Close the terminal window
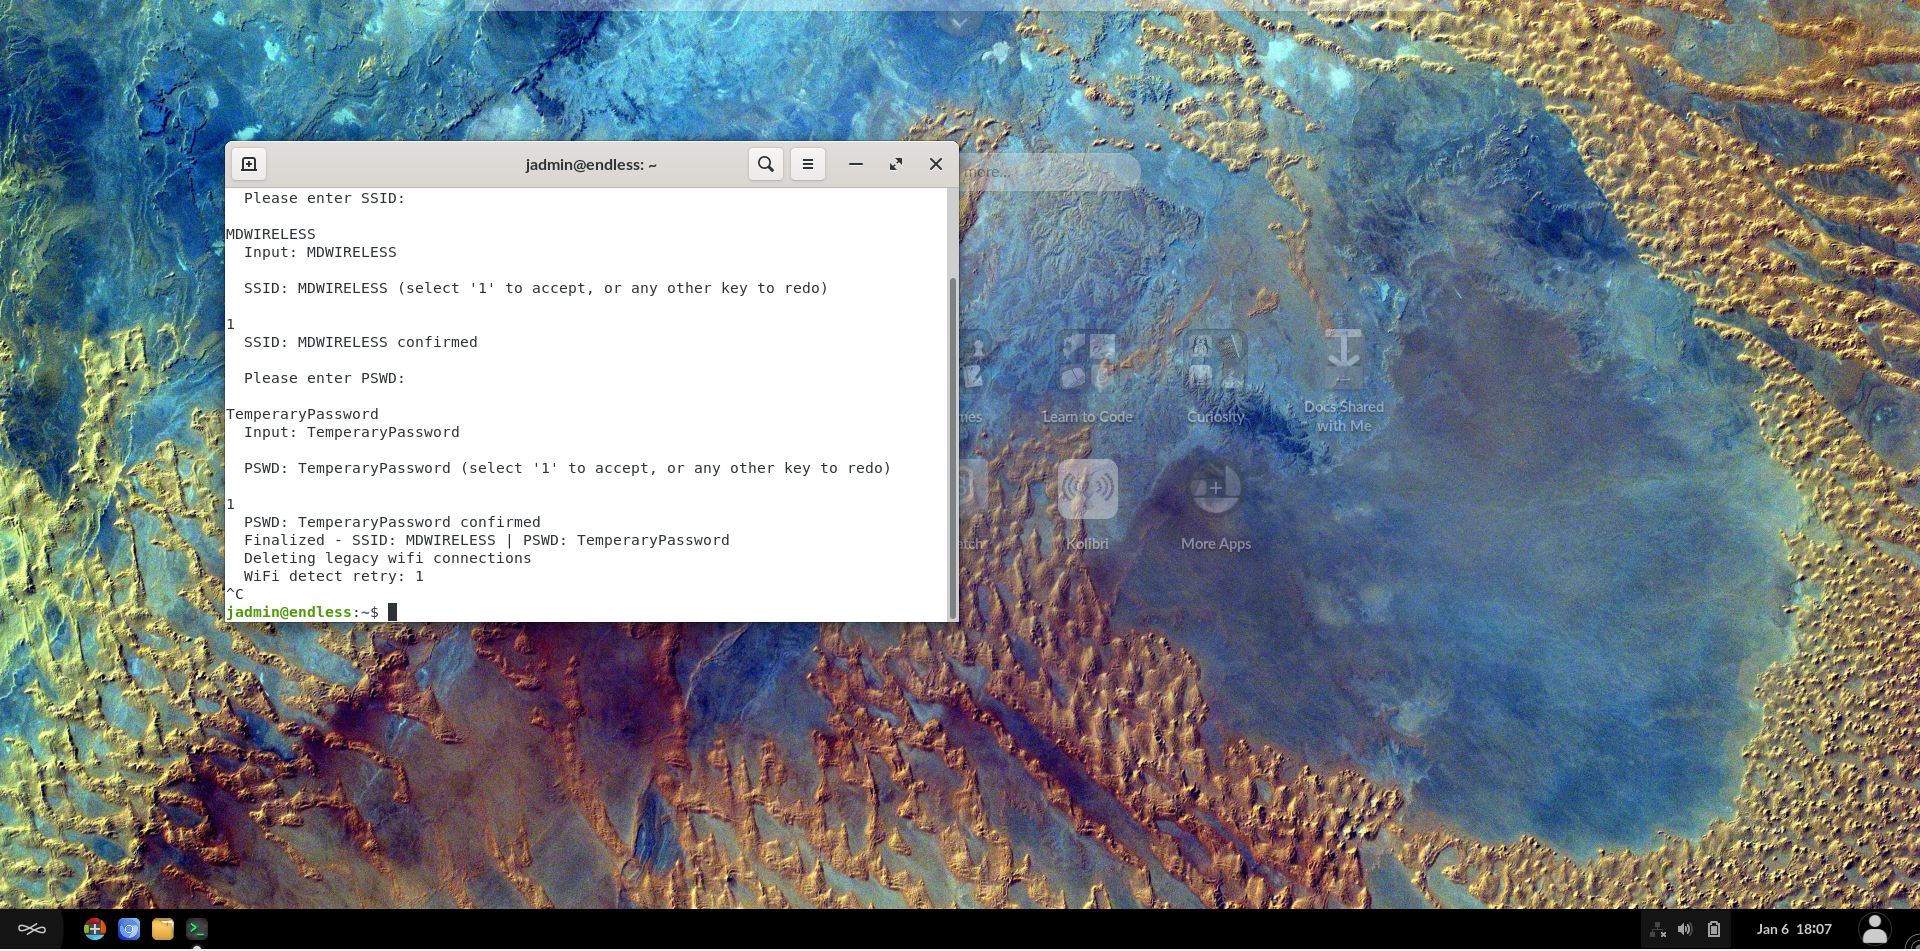Image resolution: width=1920 pixels, height=951 pixels. click(936, 164)
